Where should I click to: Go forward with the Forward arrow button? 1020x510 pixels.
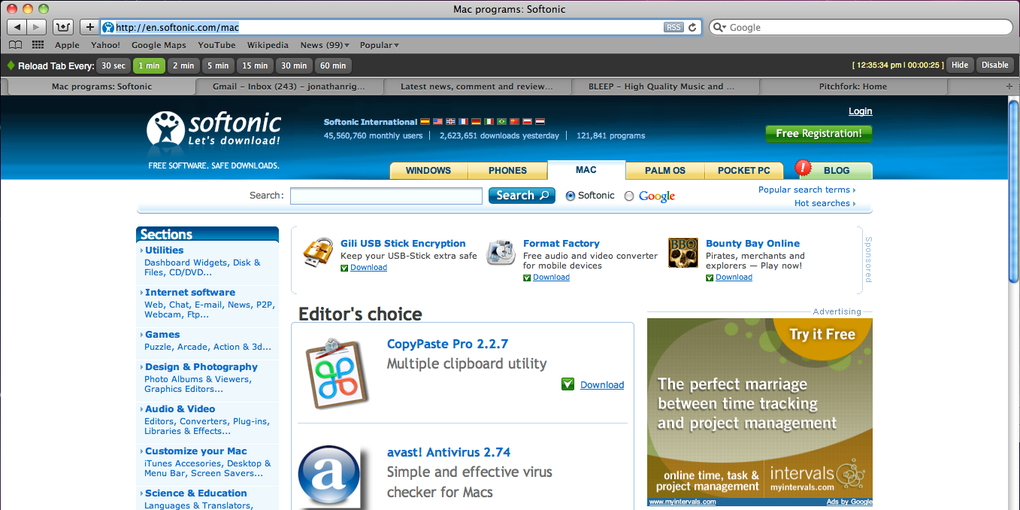pyautogui.click(x=36, y=27)
